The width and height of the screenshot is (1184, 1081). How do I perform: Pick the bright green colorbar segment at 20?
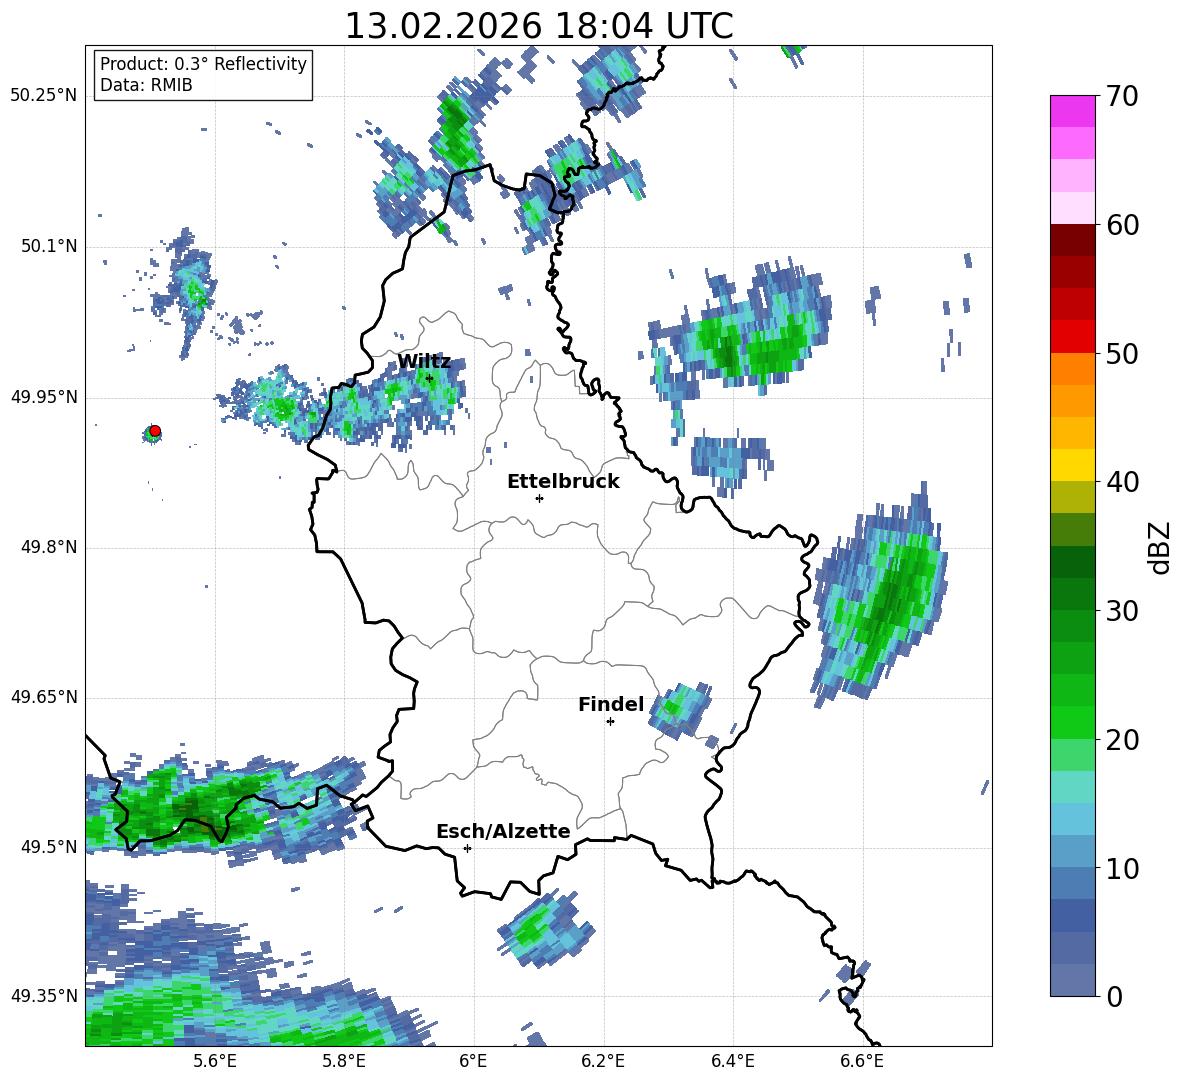(x=1072, y=722)
